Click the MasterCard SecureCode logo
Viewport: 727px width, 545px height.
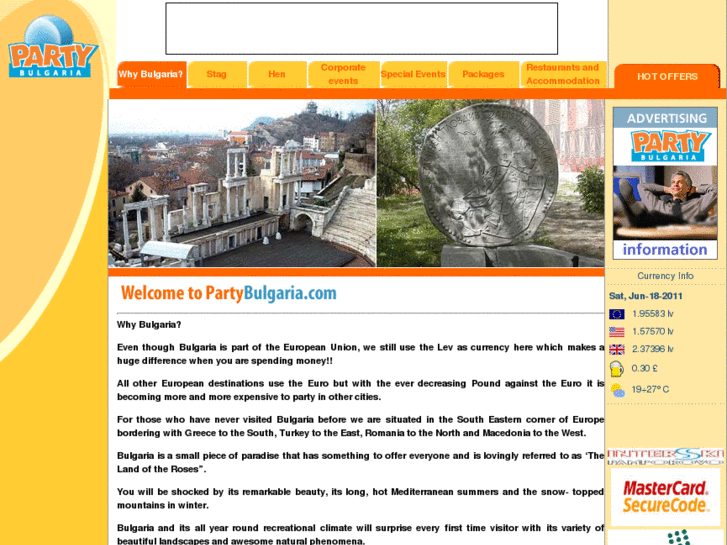coord(665,497)
